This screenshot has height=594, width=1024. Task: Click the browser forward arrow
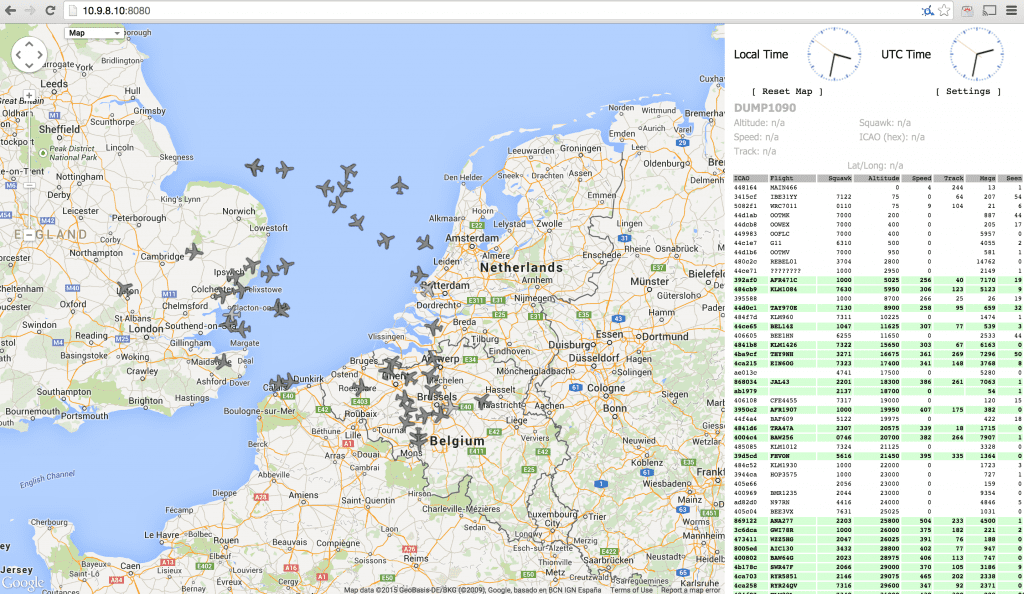[30, 10]
